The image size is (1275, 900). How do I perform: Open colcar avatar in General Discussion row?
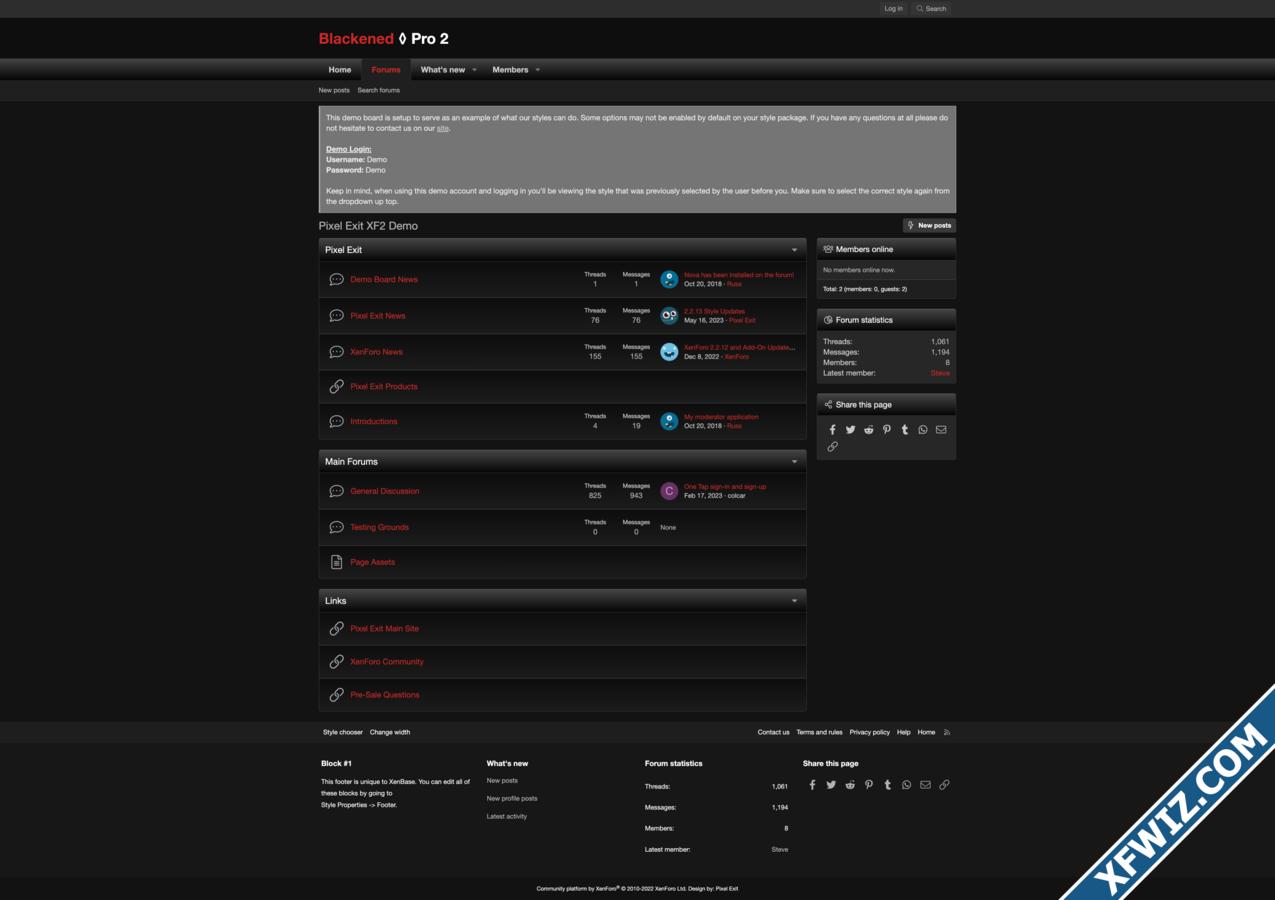click(669, 491)
